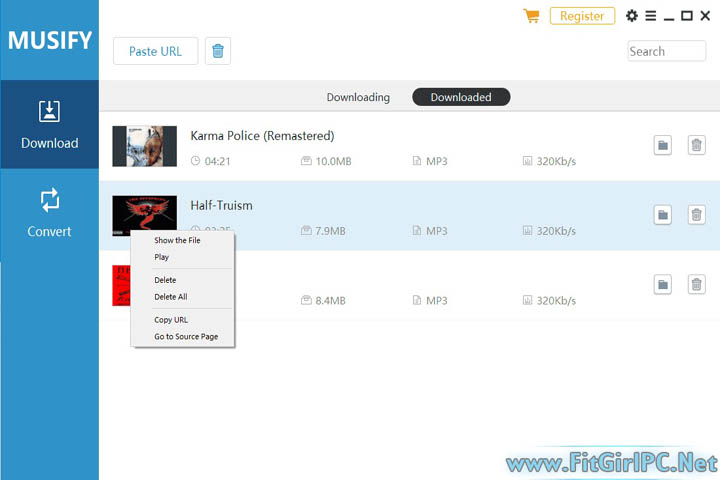Screen dimensions: 720x480
Task: Delete Karma Police (Remastered) with trash icon
Action: (696, 146)
